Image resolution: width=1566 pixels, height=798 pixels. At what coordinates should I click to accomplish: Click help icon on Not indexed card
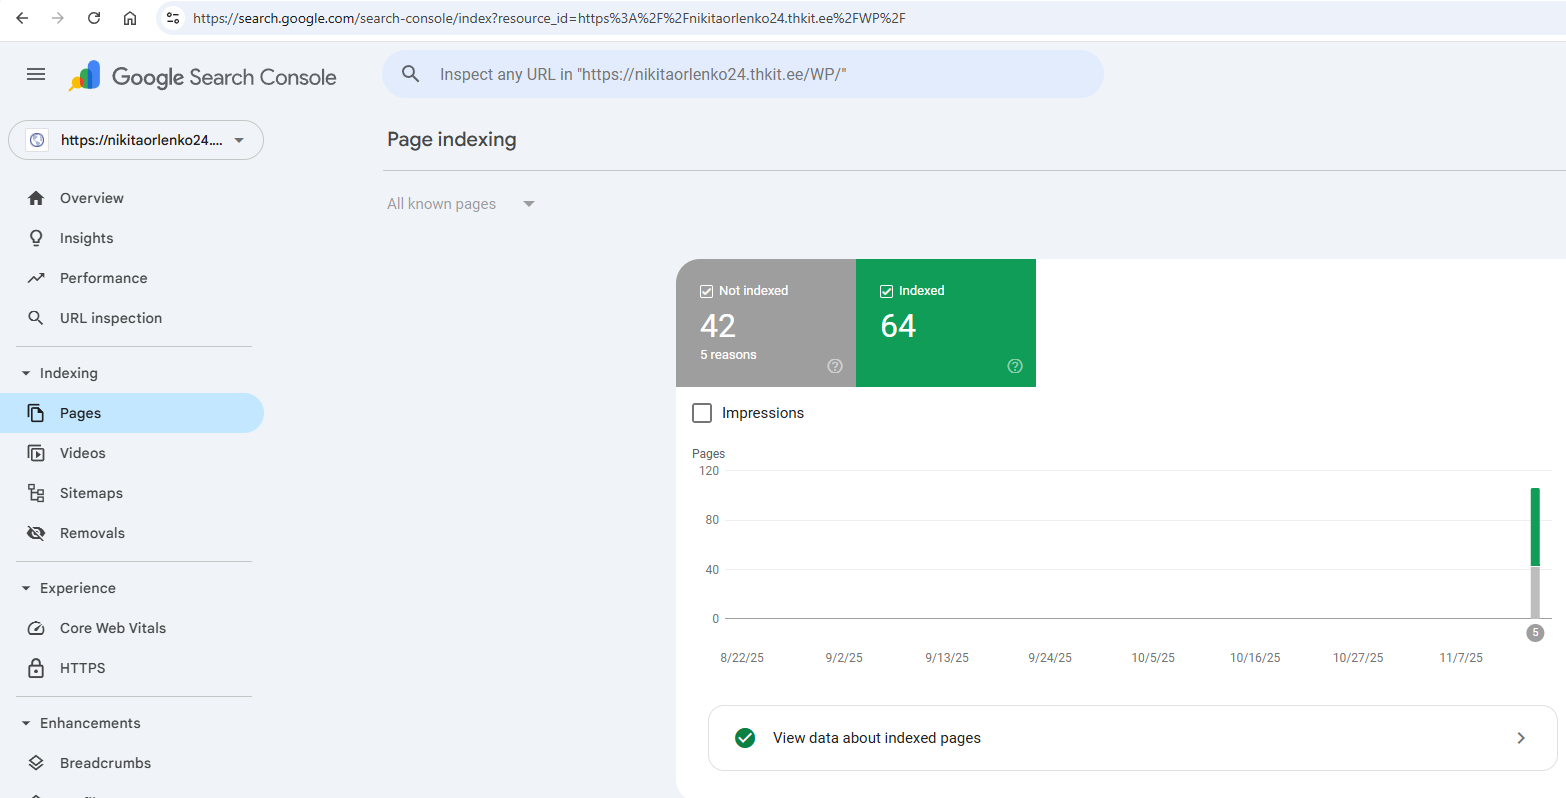(x=835, y=366)
